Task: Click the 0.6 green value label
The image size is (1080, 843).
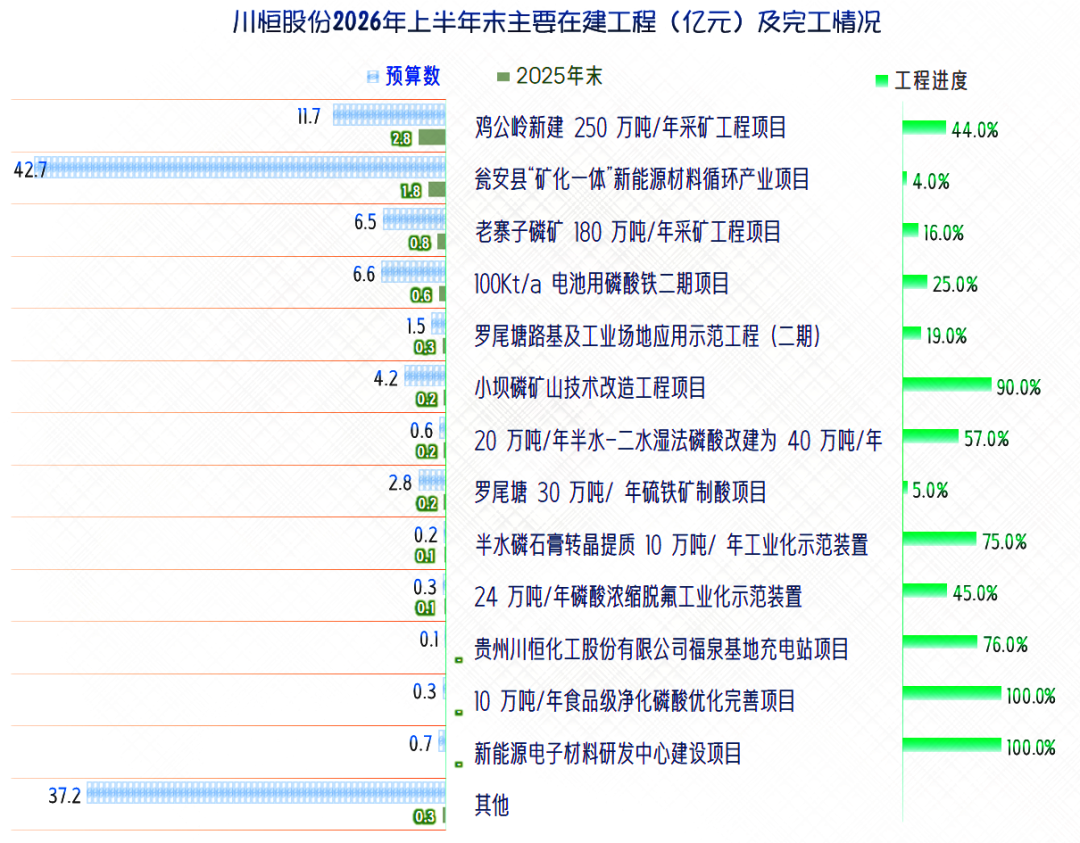Action: pos(422,295)
